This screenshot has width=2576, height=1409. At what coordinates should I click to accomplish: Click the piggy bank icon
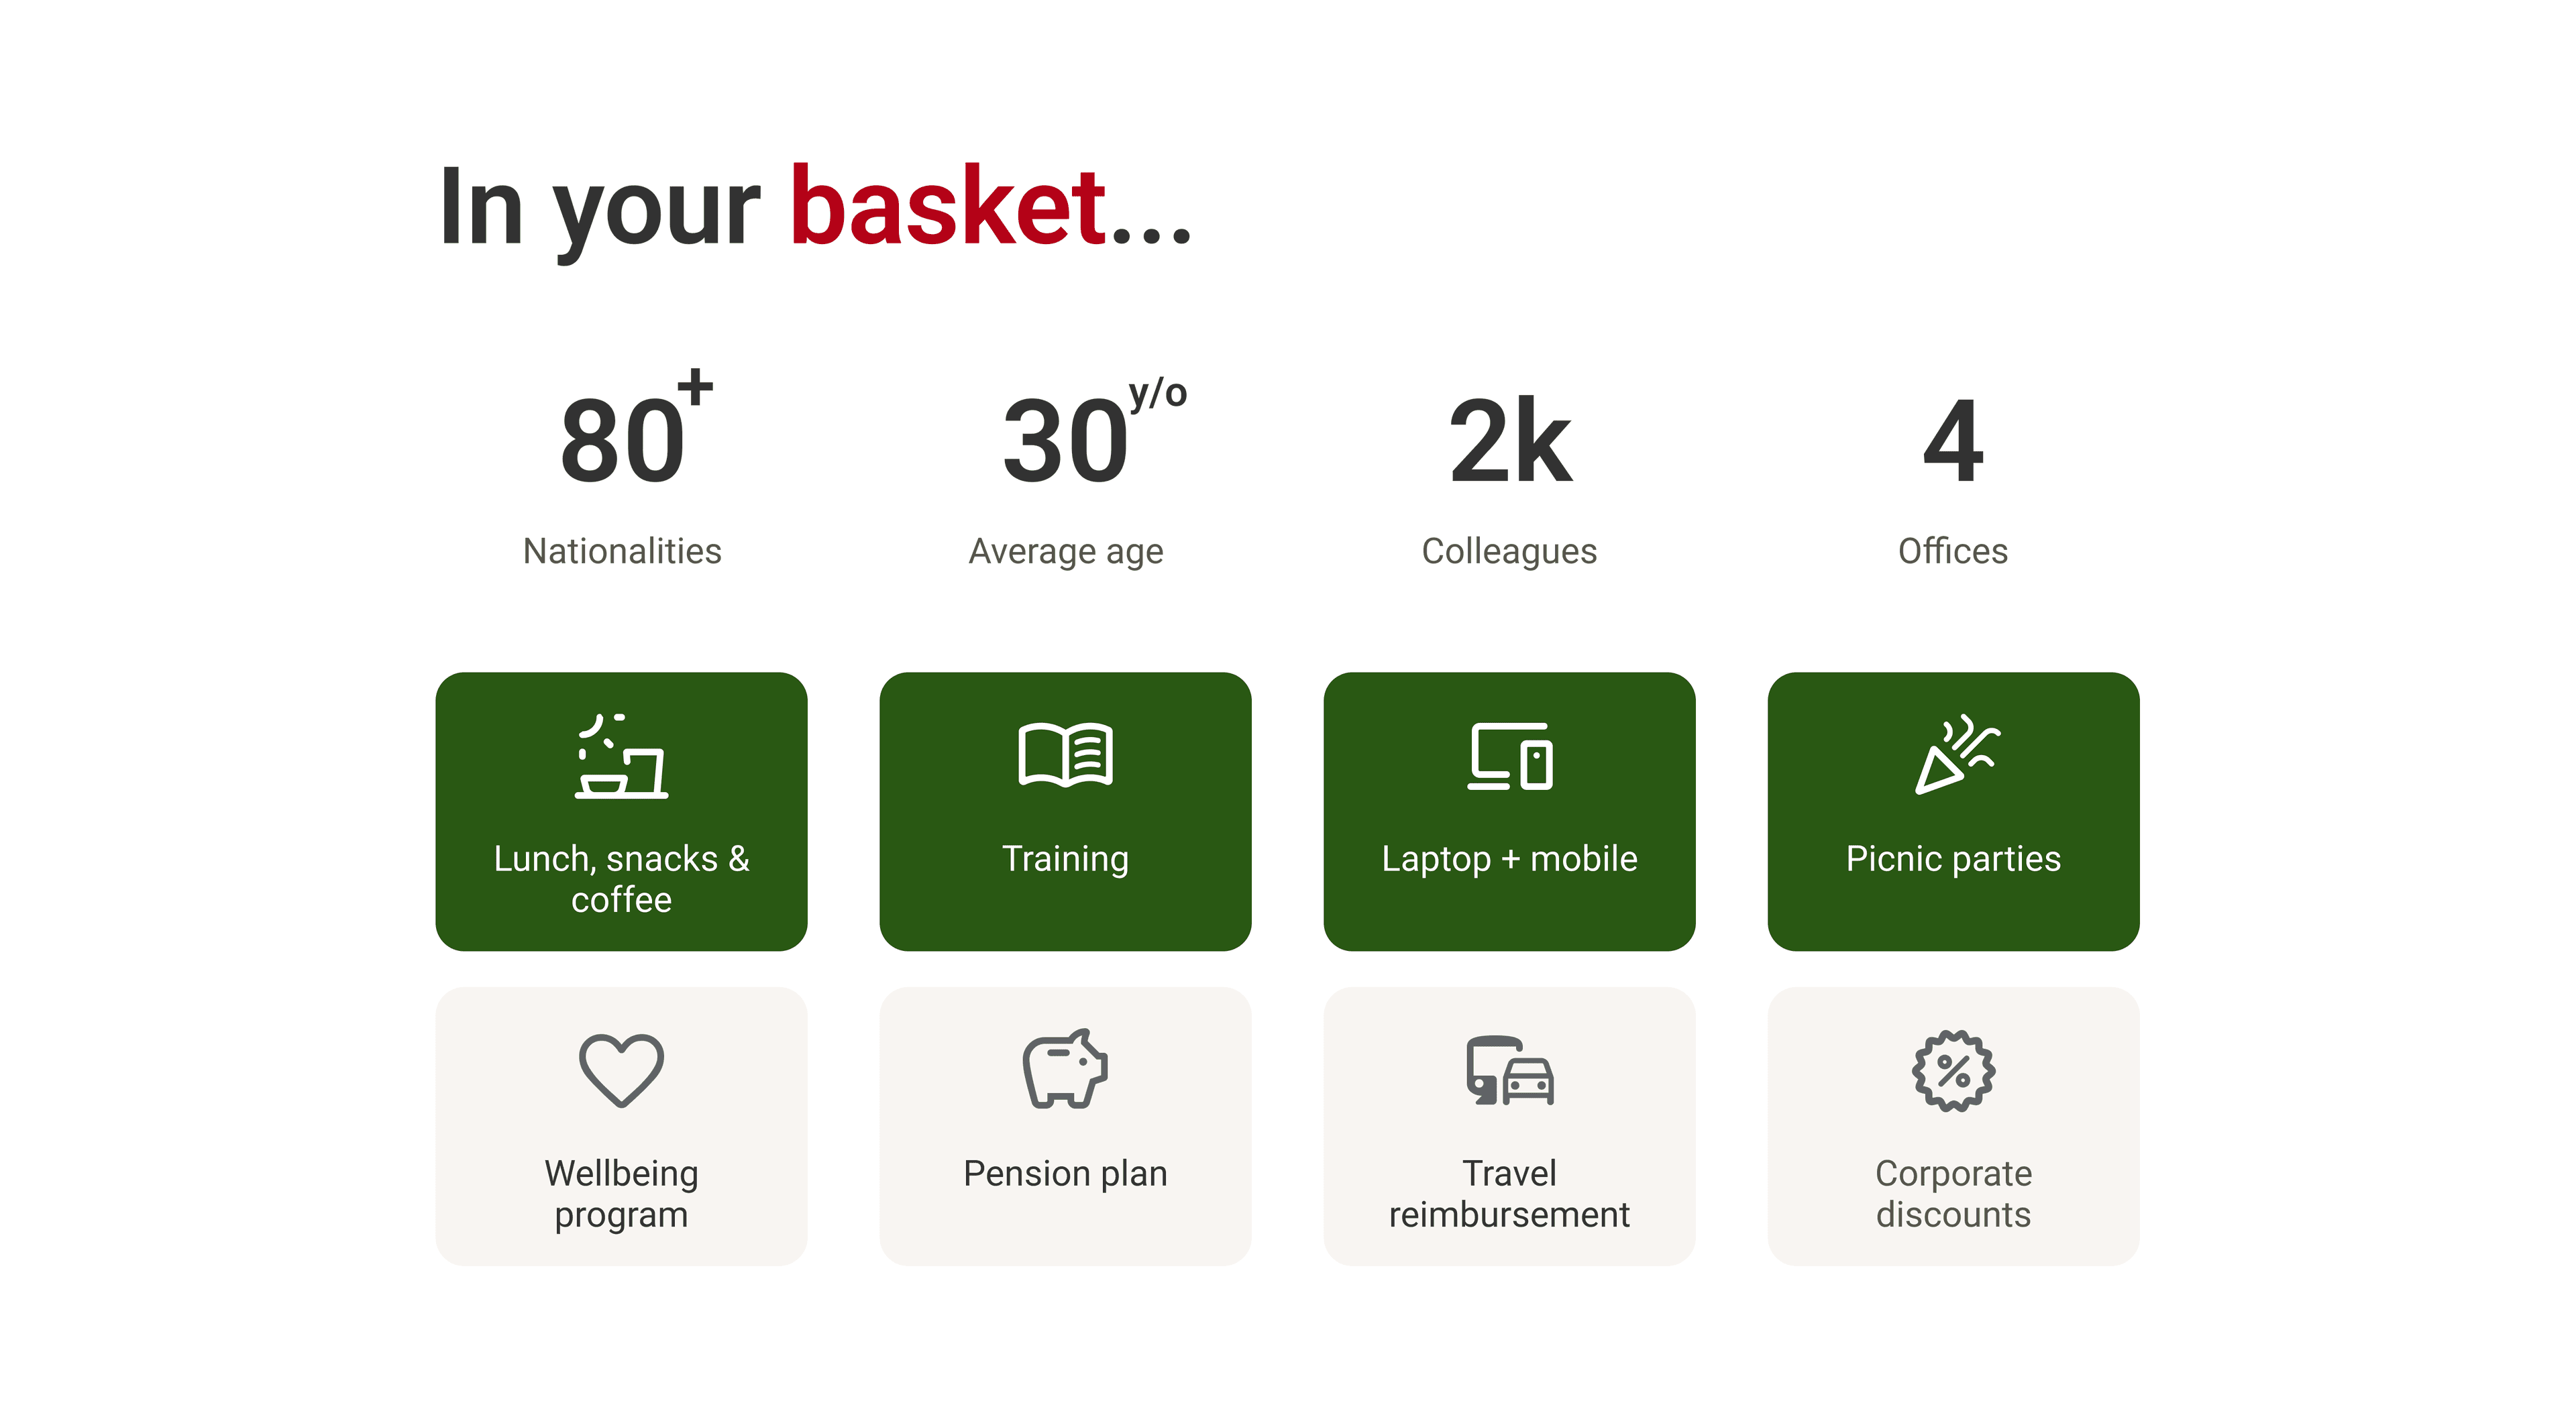1065,1070
